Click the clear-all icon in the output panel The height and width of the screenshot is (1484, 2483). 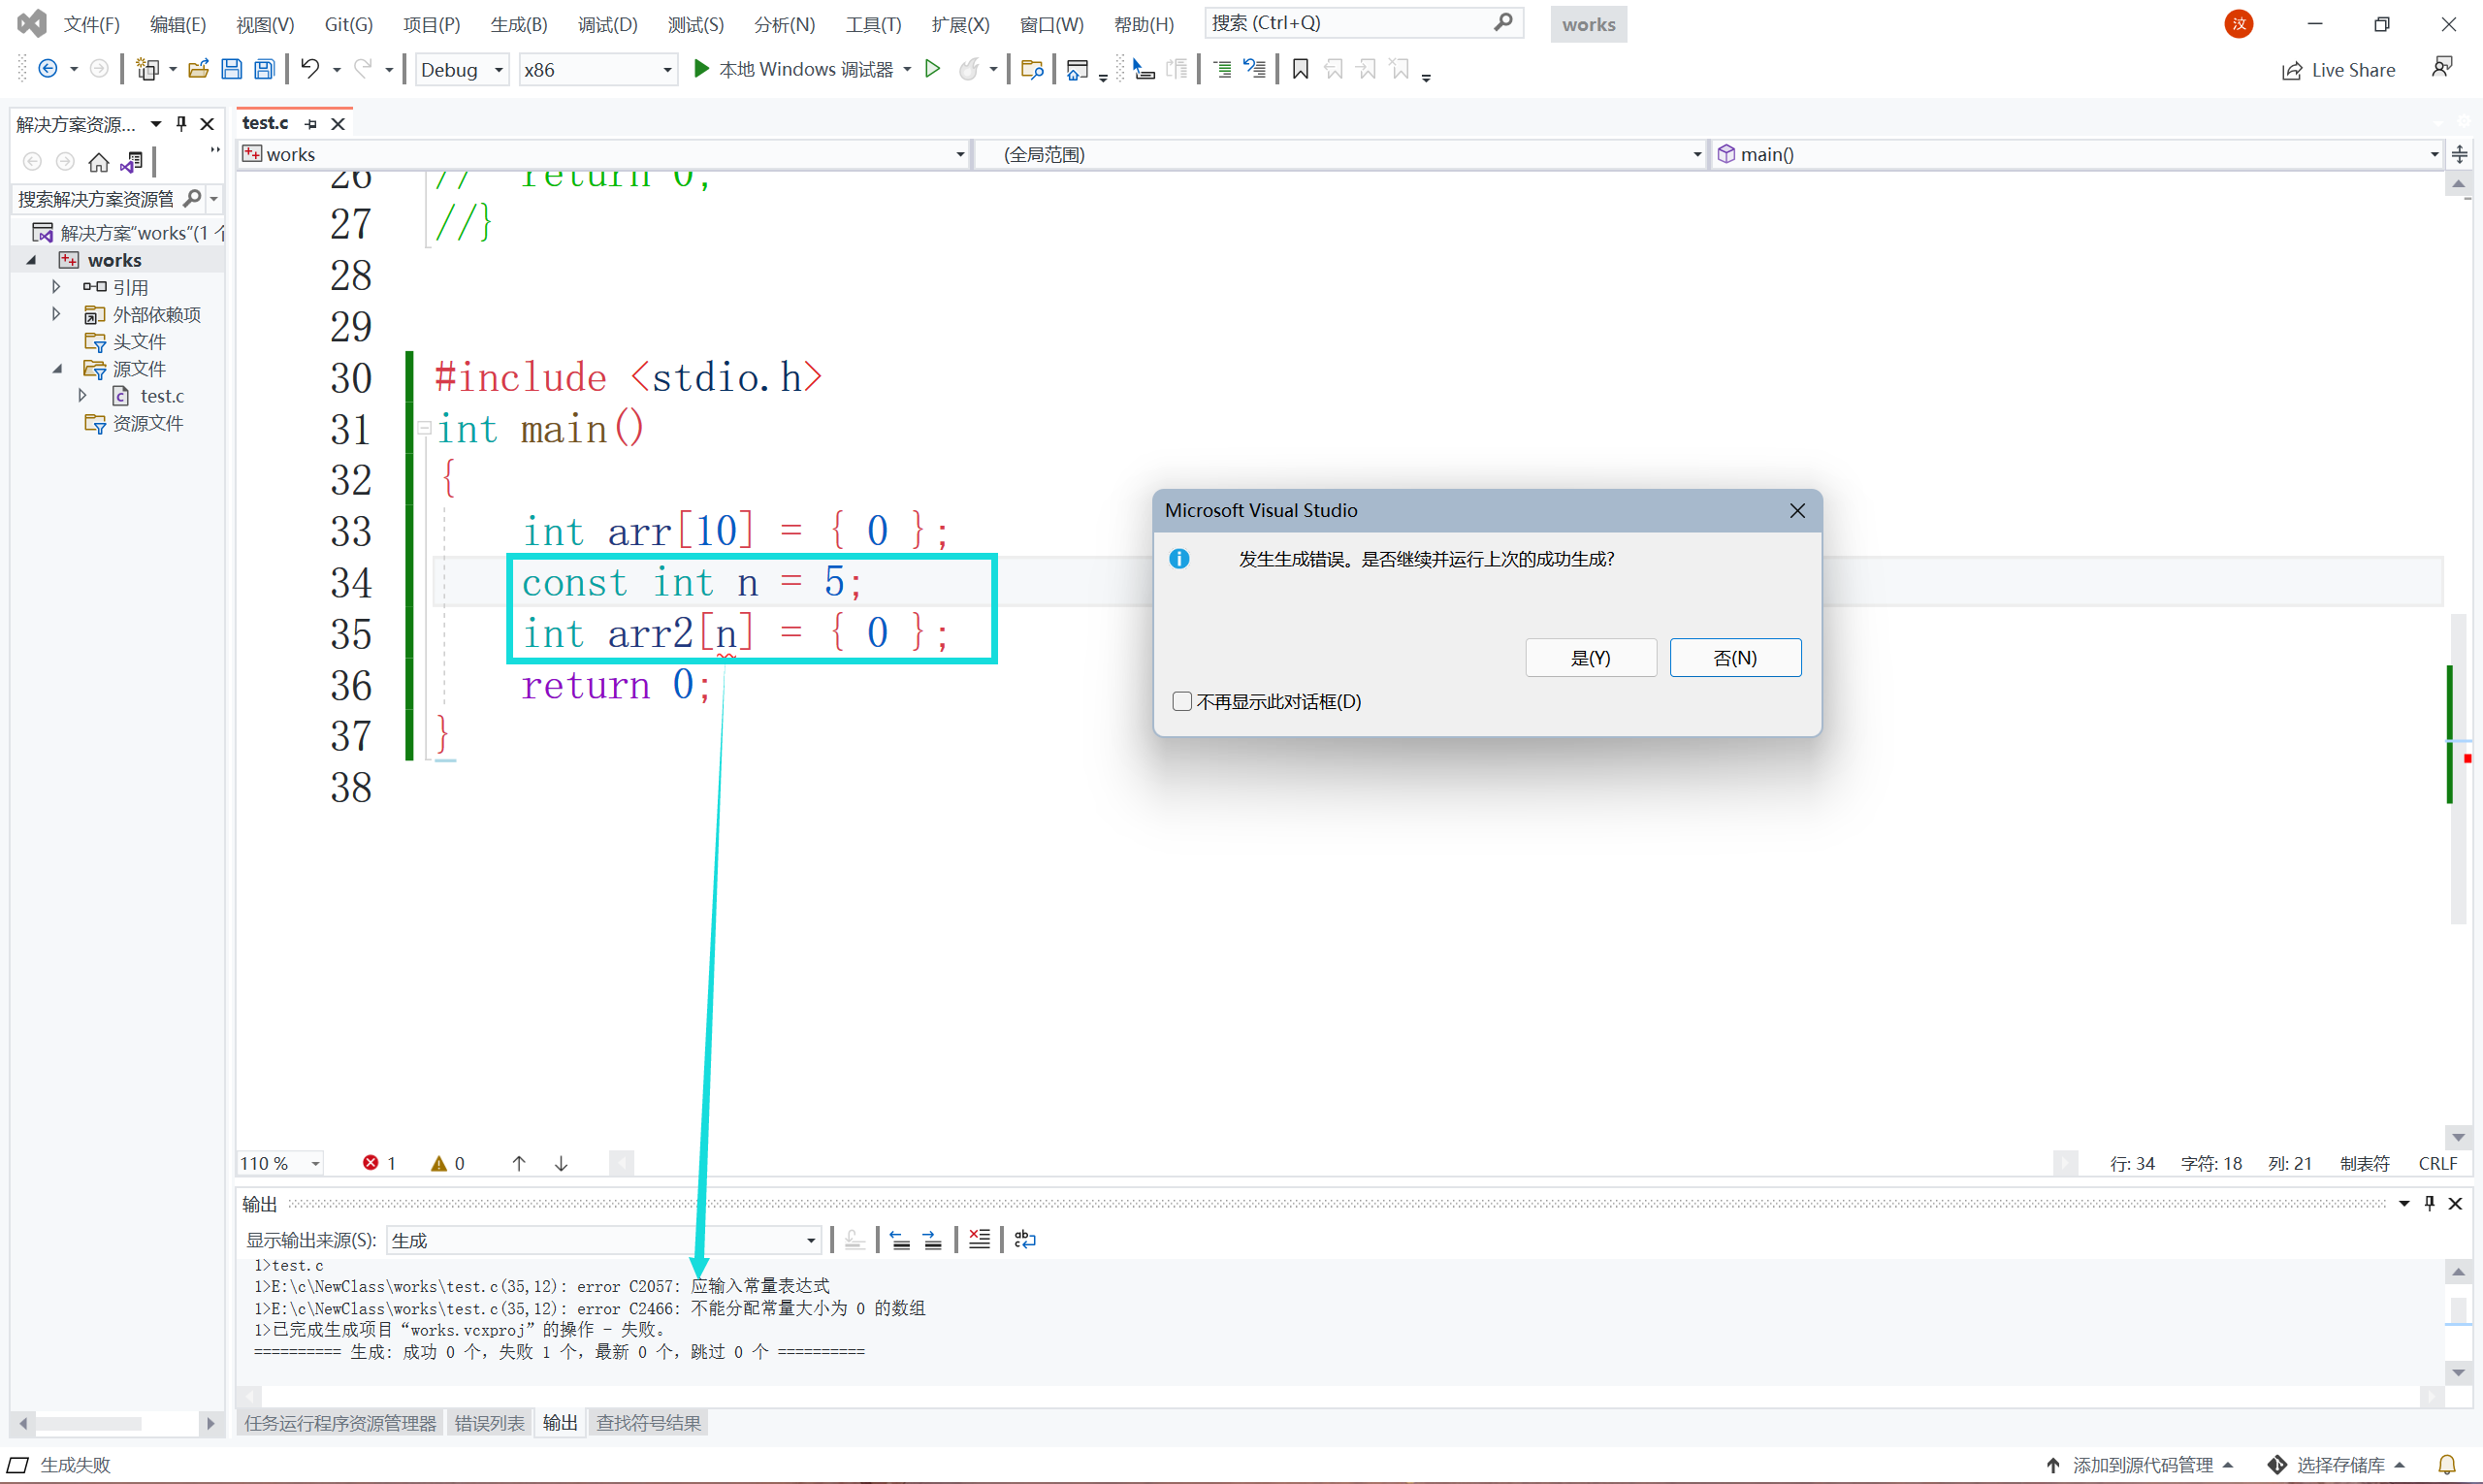click(x=979, y=1240)
